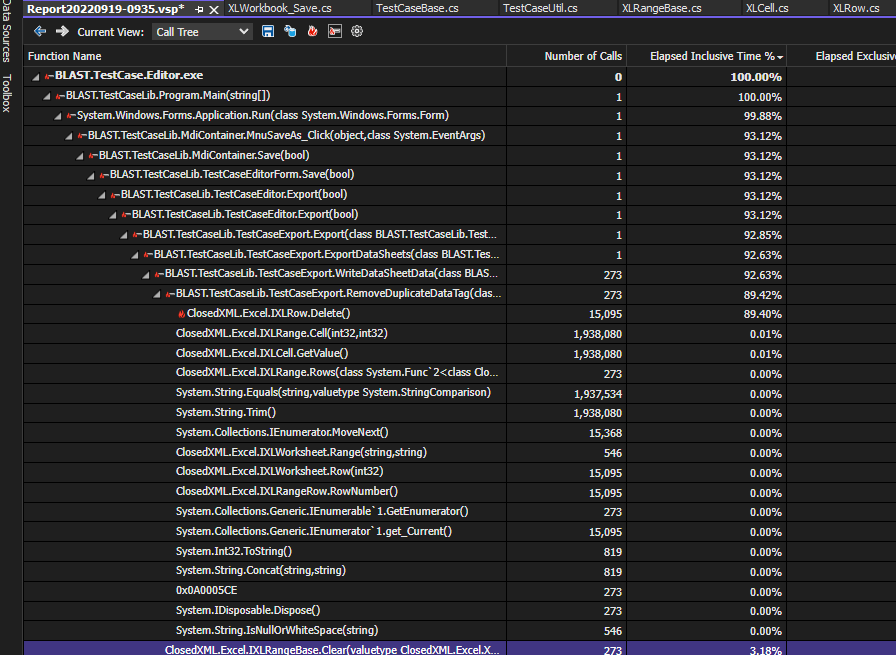
Task: Open the Toolbox sidebar panel
Action: coord(10,90)
